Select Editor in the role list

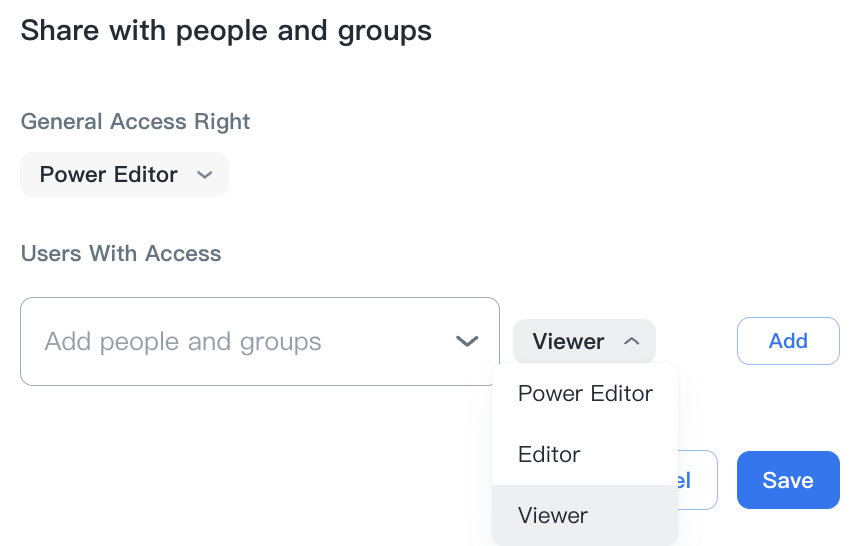click(x=549, y=455)
